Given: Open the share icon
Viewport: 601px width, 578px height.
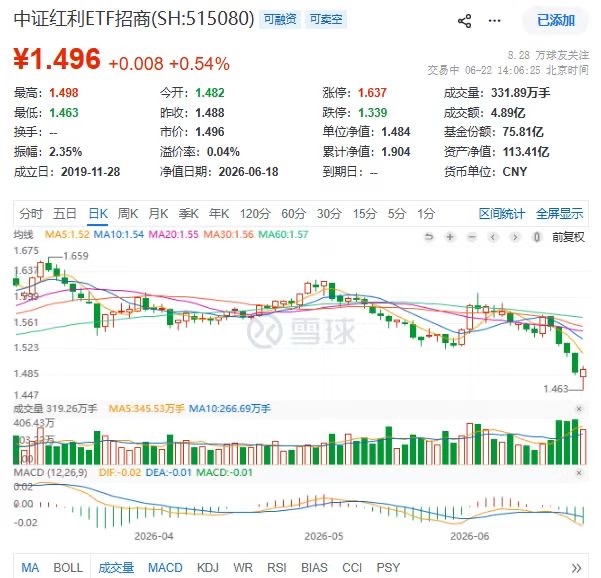Looking at the screenshot, I should pos(465,21).
